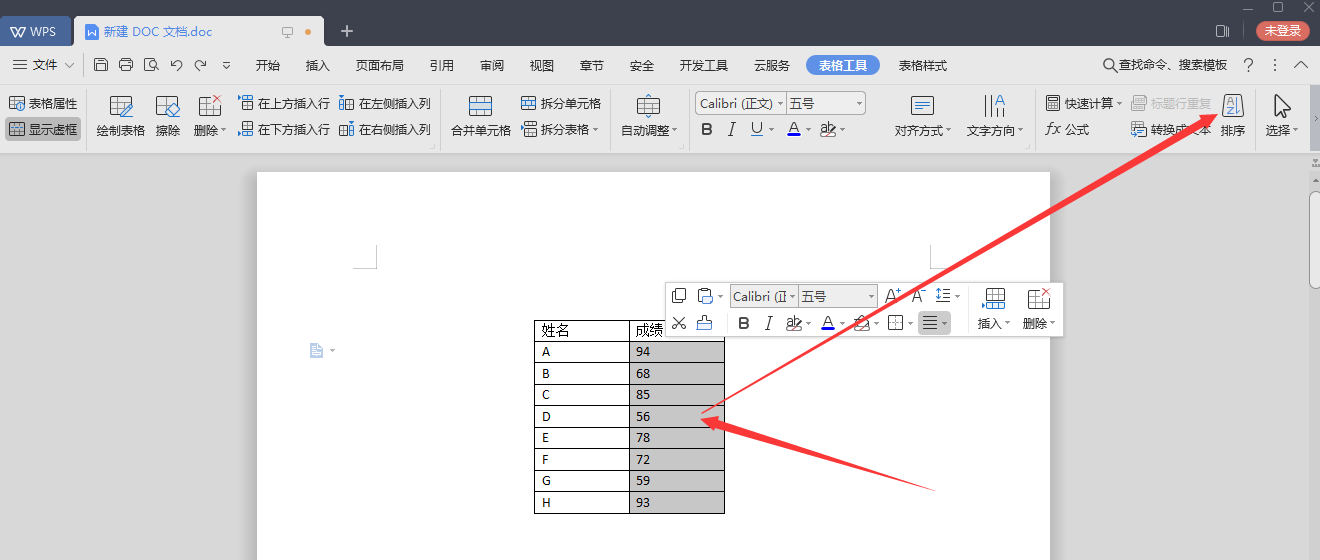Toggle Show Gridlines (显示虚框)

click(43, 129)
